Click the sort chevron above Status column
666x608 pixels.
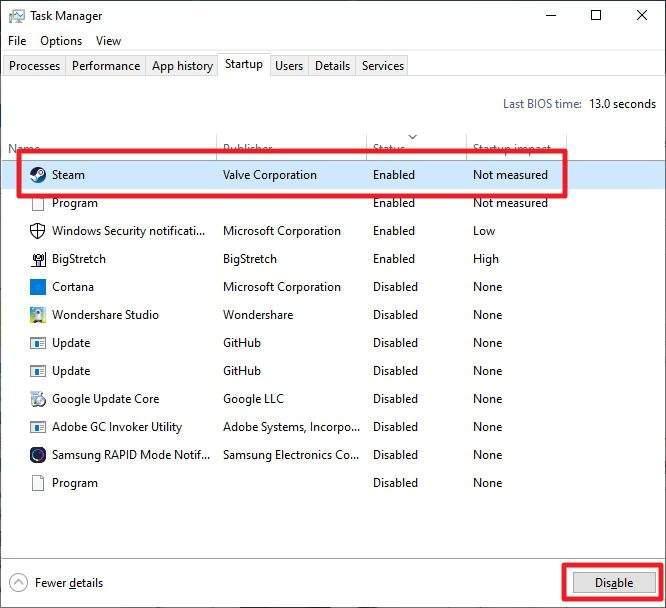pos(412,137)
